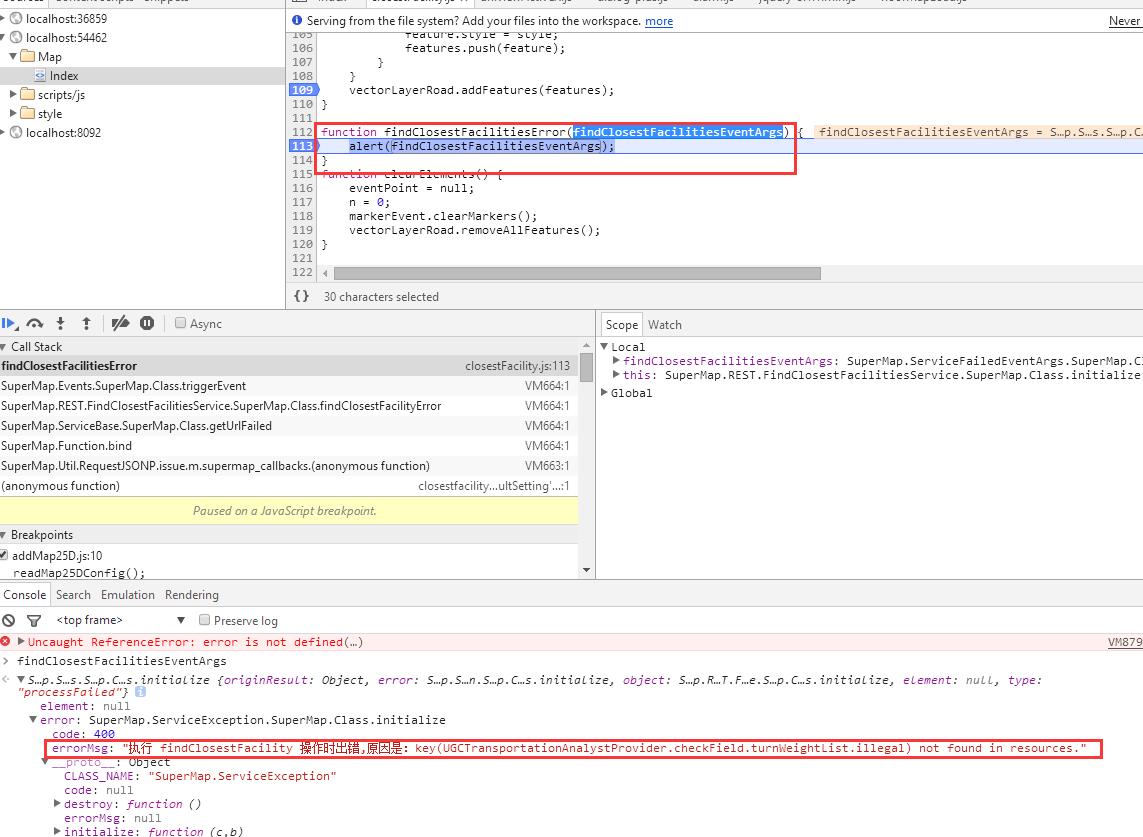This screenshot has width=1143, height=837.
Task: Collapse the Call Stack section
Action: pos(4,347)
